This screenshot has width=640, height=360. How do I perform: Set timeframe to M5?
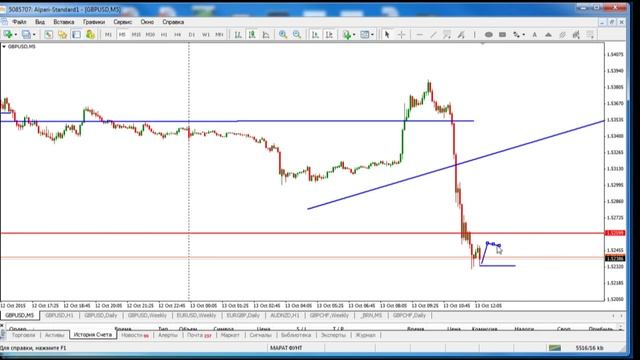pos(122,35)
